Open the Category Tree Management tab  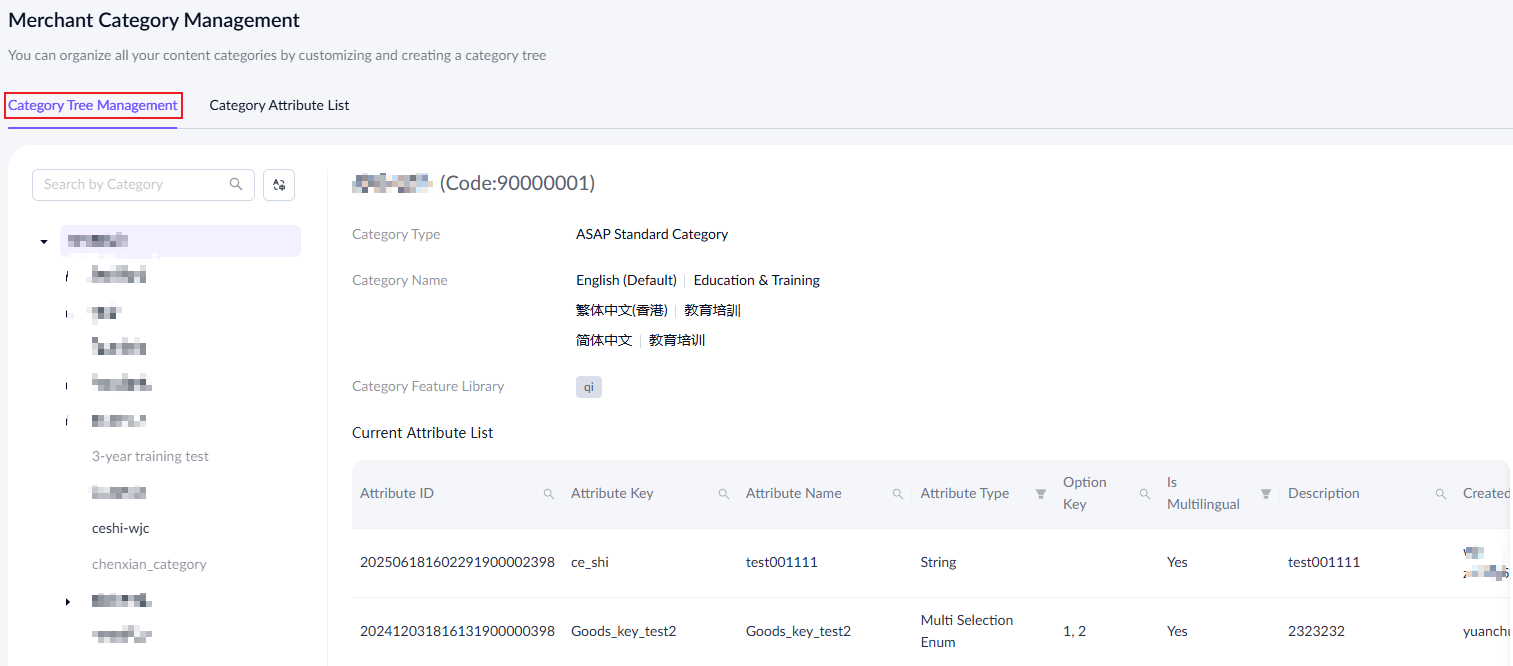pyautogui.click(x=93, y=105)
